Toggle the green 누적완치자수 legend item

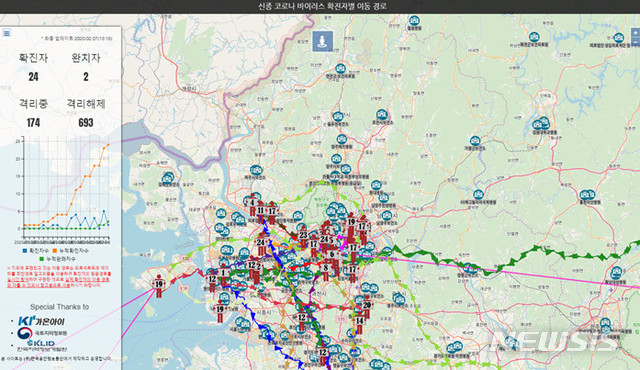pyautogui.click(x=57, y=259)
